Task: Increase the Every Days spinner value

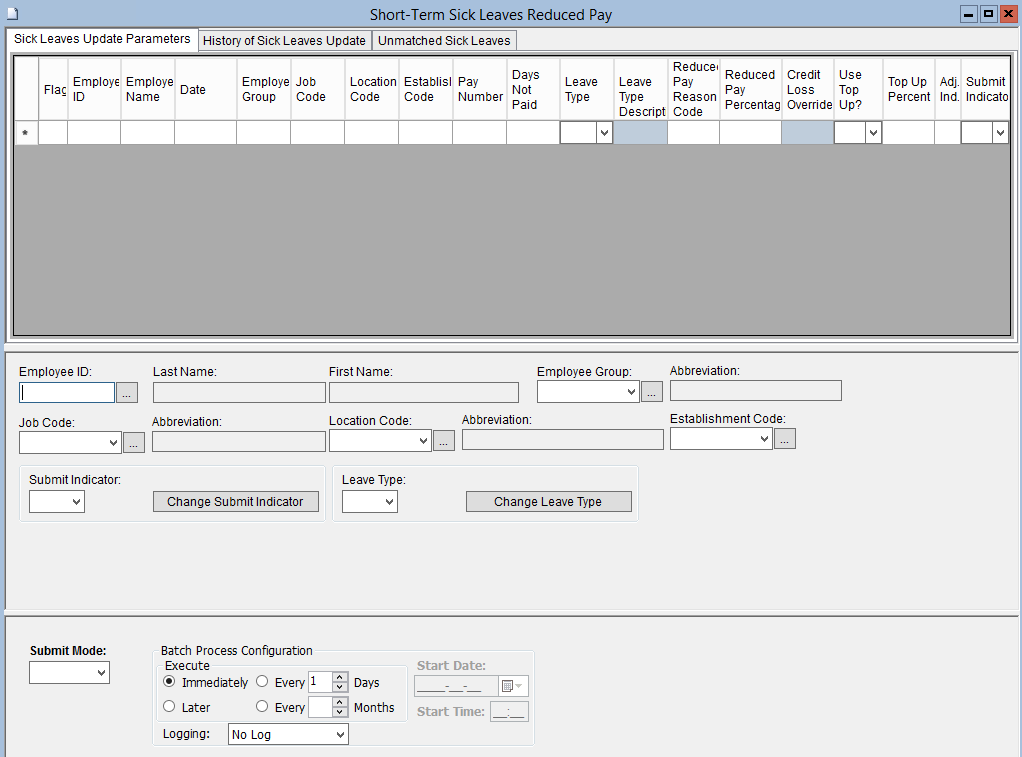Action: 340,677
